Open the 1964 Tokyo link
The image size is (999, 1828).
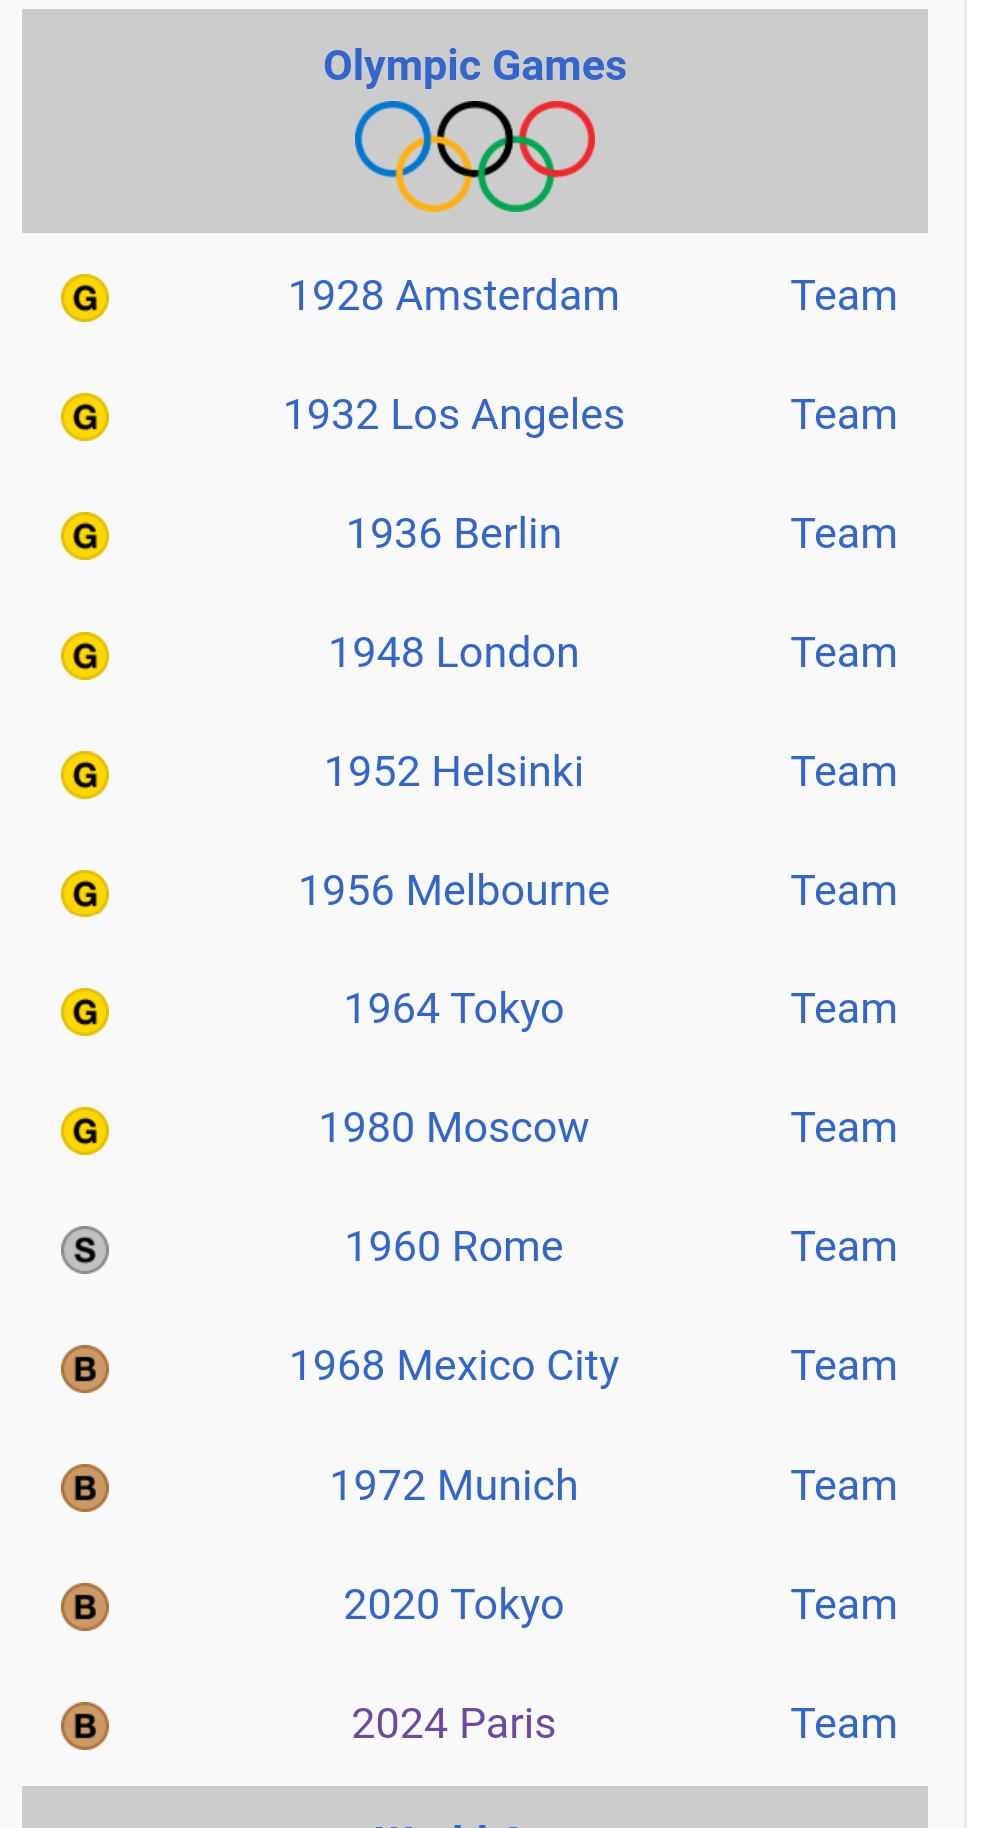[454, 1009]
